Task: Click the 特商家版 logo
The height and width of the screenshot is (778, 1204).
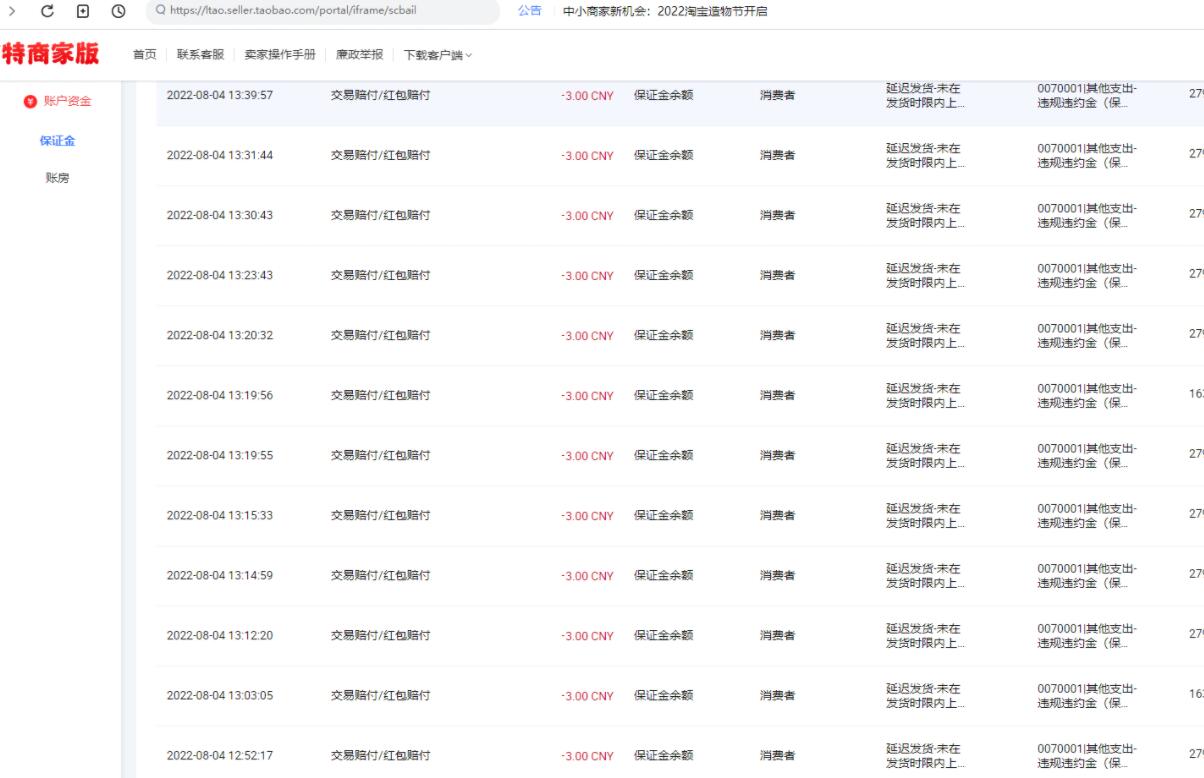Action: 50,54
